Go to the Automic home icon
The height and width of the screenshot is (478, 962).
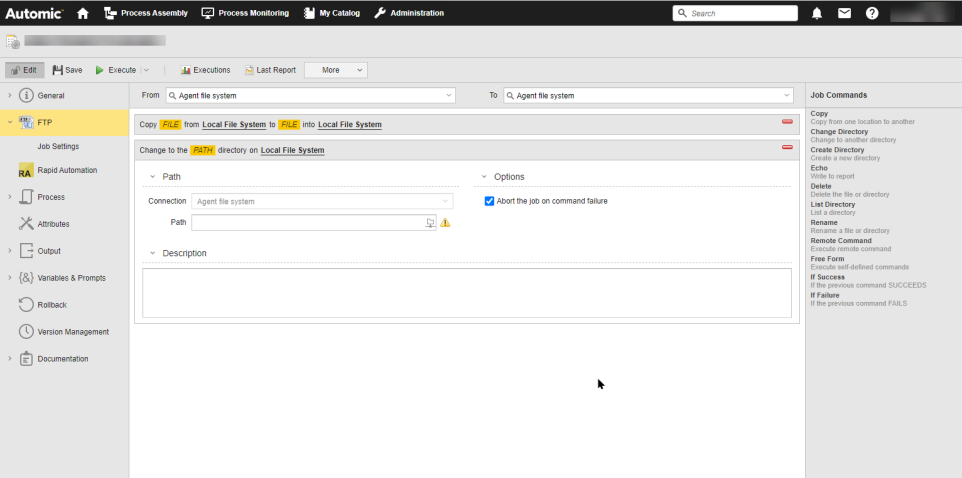pyautogui.click(x=83, y=13)
